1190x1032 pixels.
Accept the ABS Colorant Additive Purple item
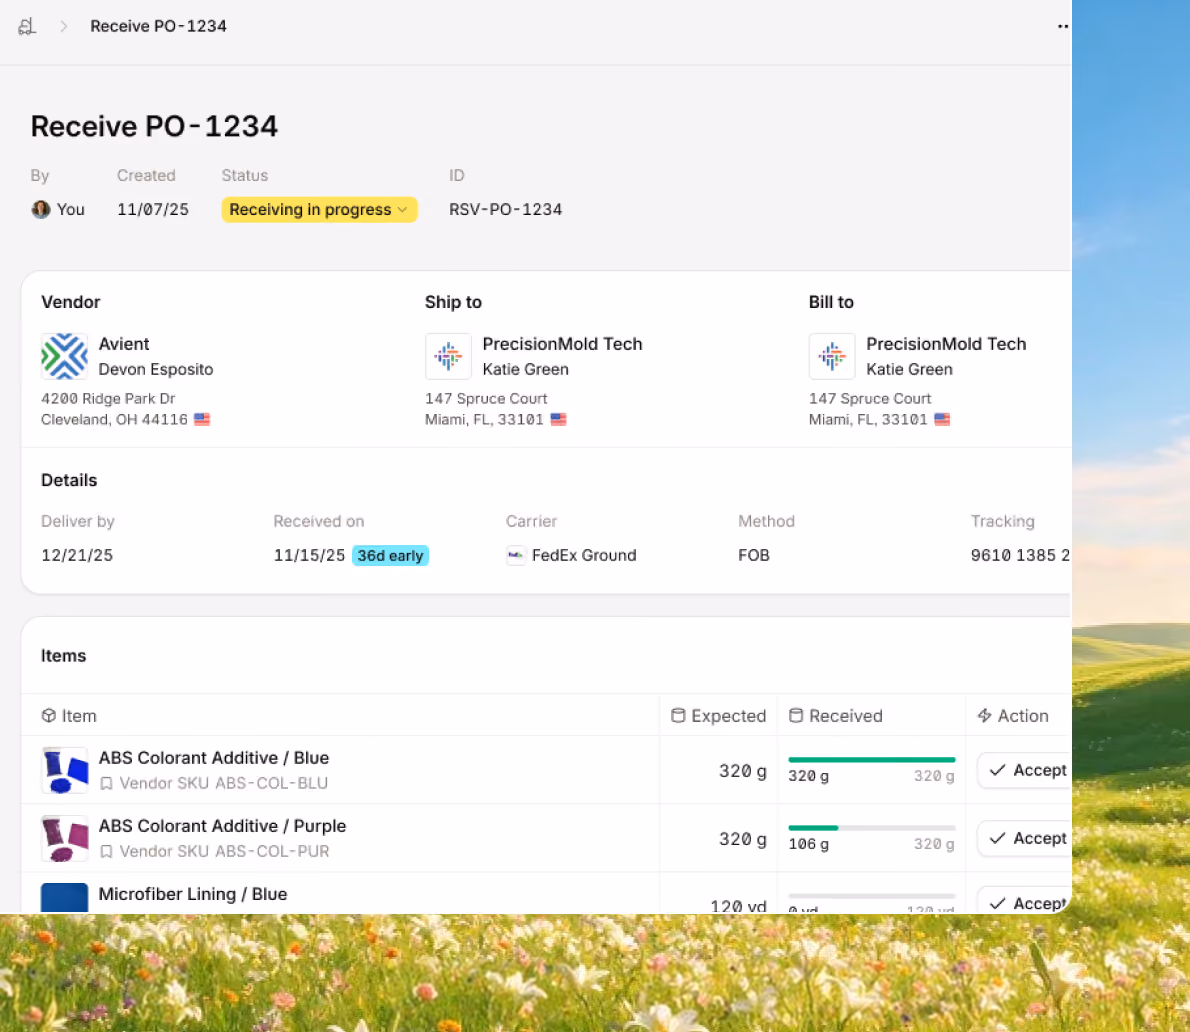tap(1025, 838)
